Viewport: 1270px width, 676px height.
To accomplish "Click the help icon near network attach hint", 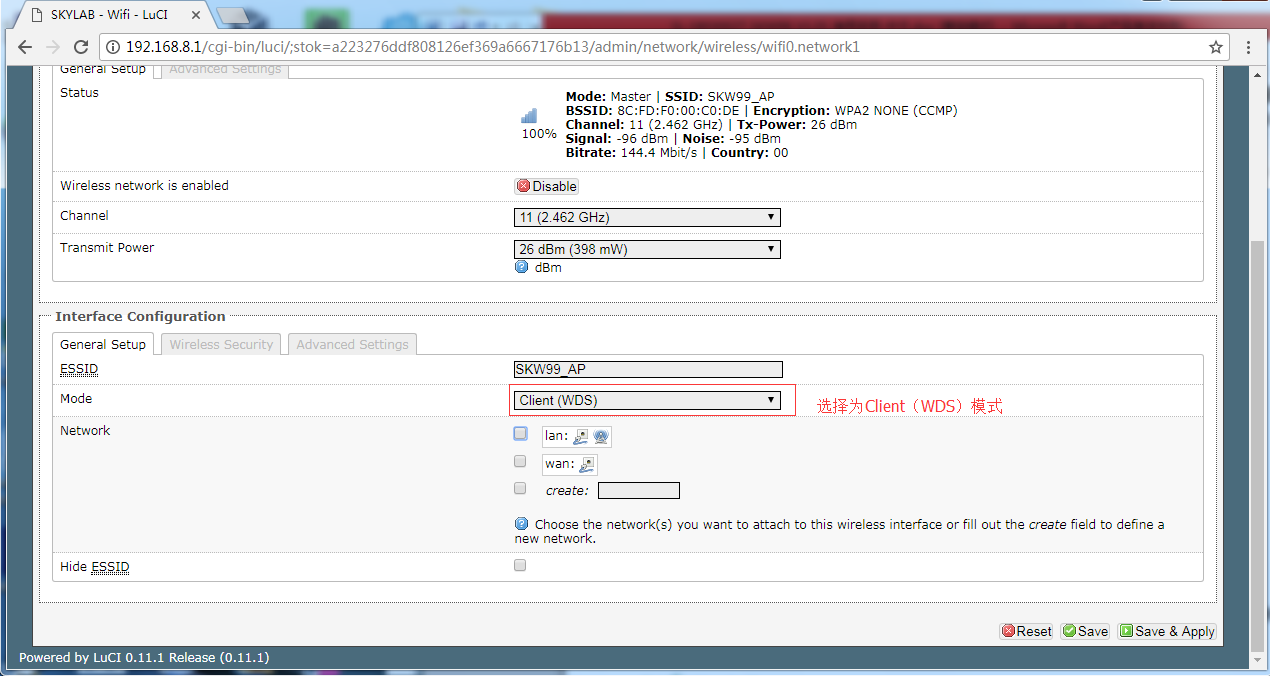I will click(x=521, y=523).
